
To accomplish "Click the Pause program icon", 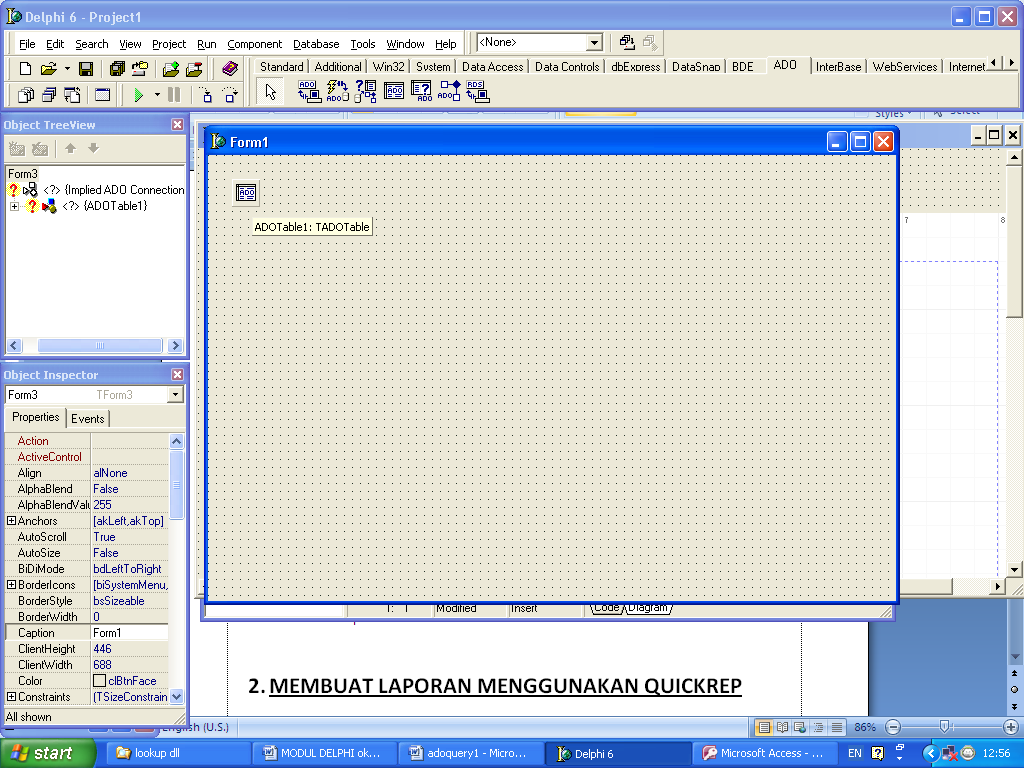I will [174, 95].
